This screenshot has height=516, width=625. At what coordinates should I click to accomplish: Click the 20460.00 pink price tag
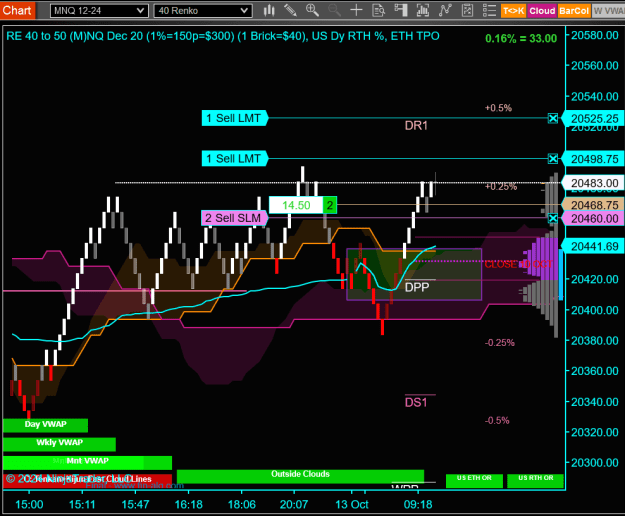tap(593, 218)
